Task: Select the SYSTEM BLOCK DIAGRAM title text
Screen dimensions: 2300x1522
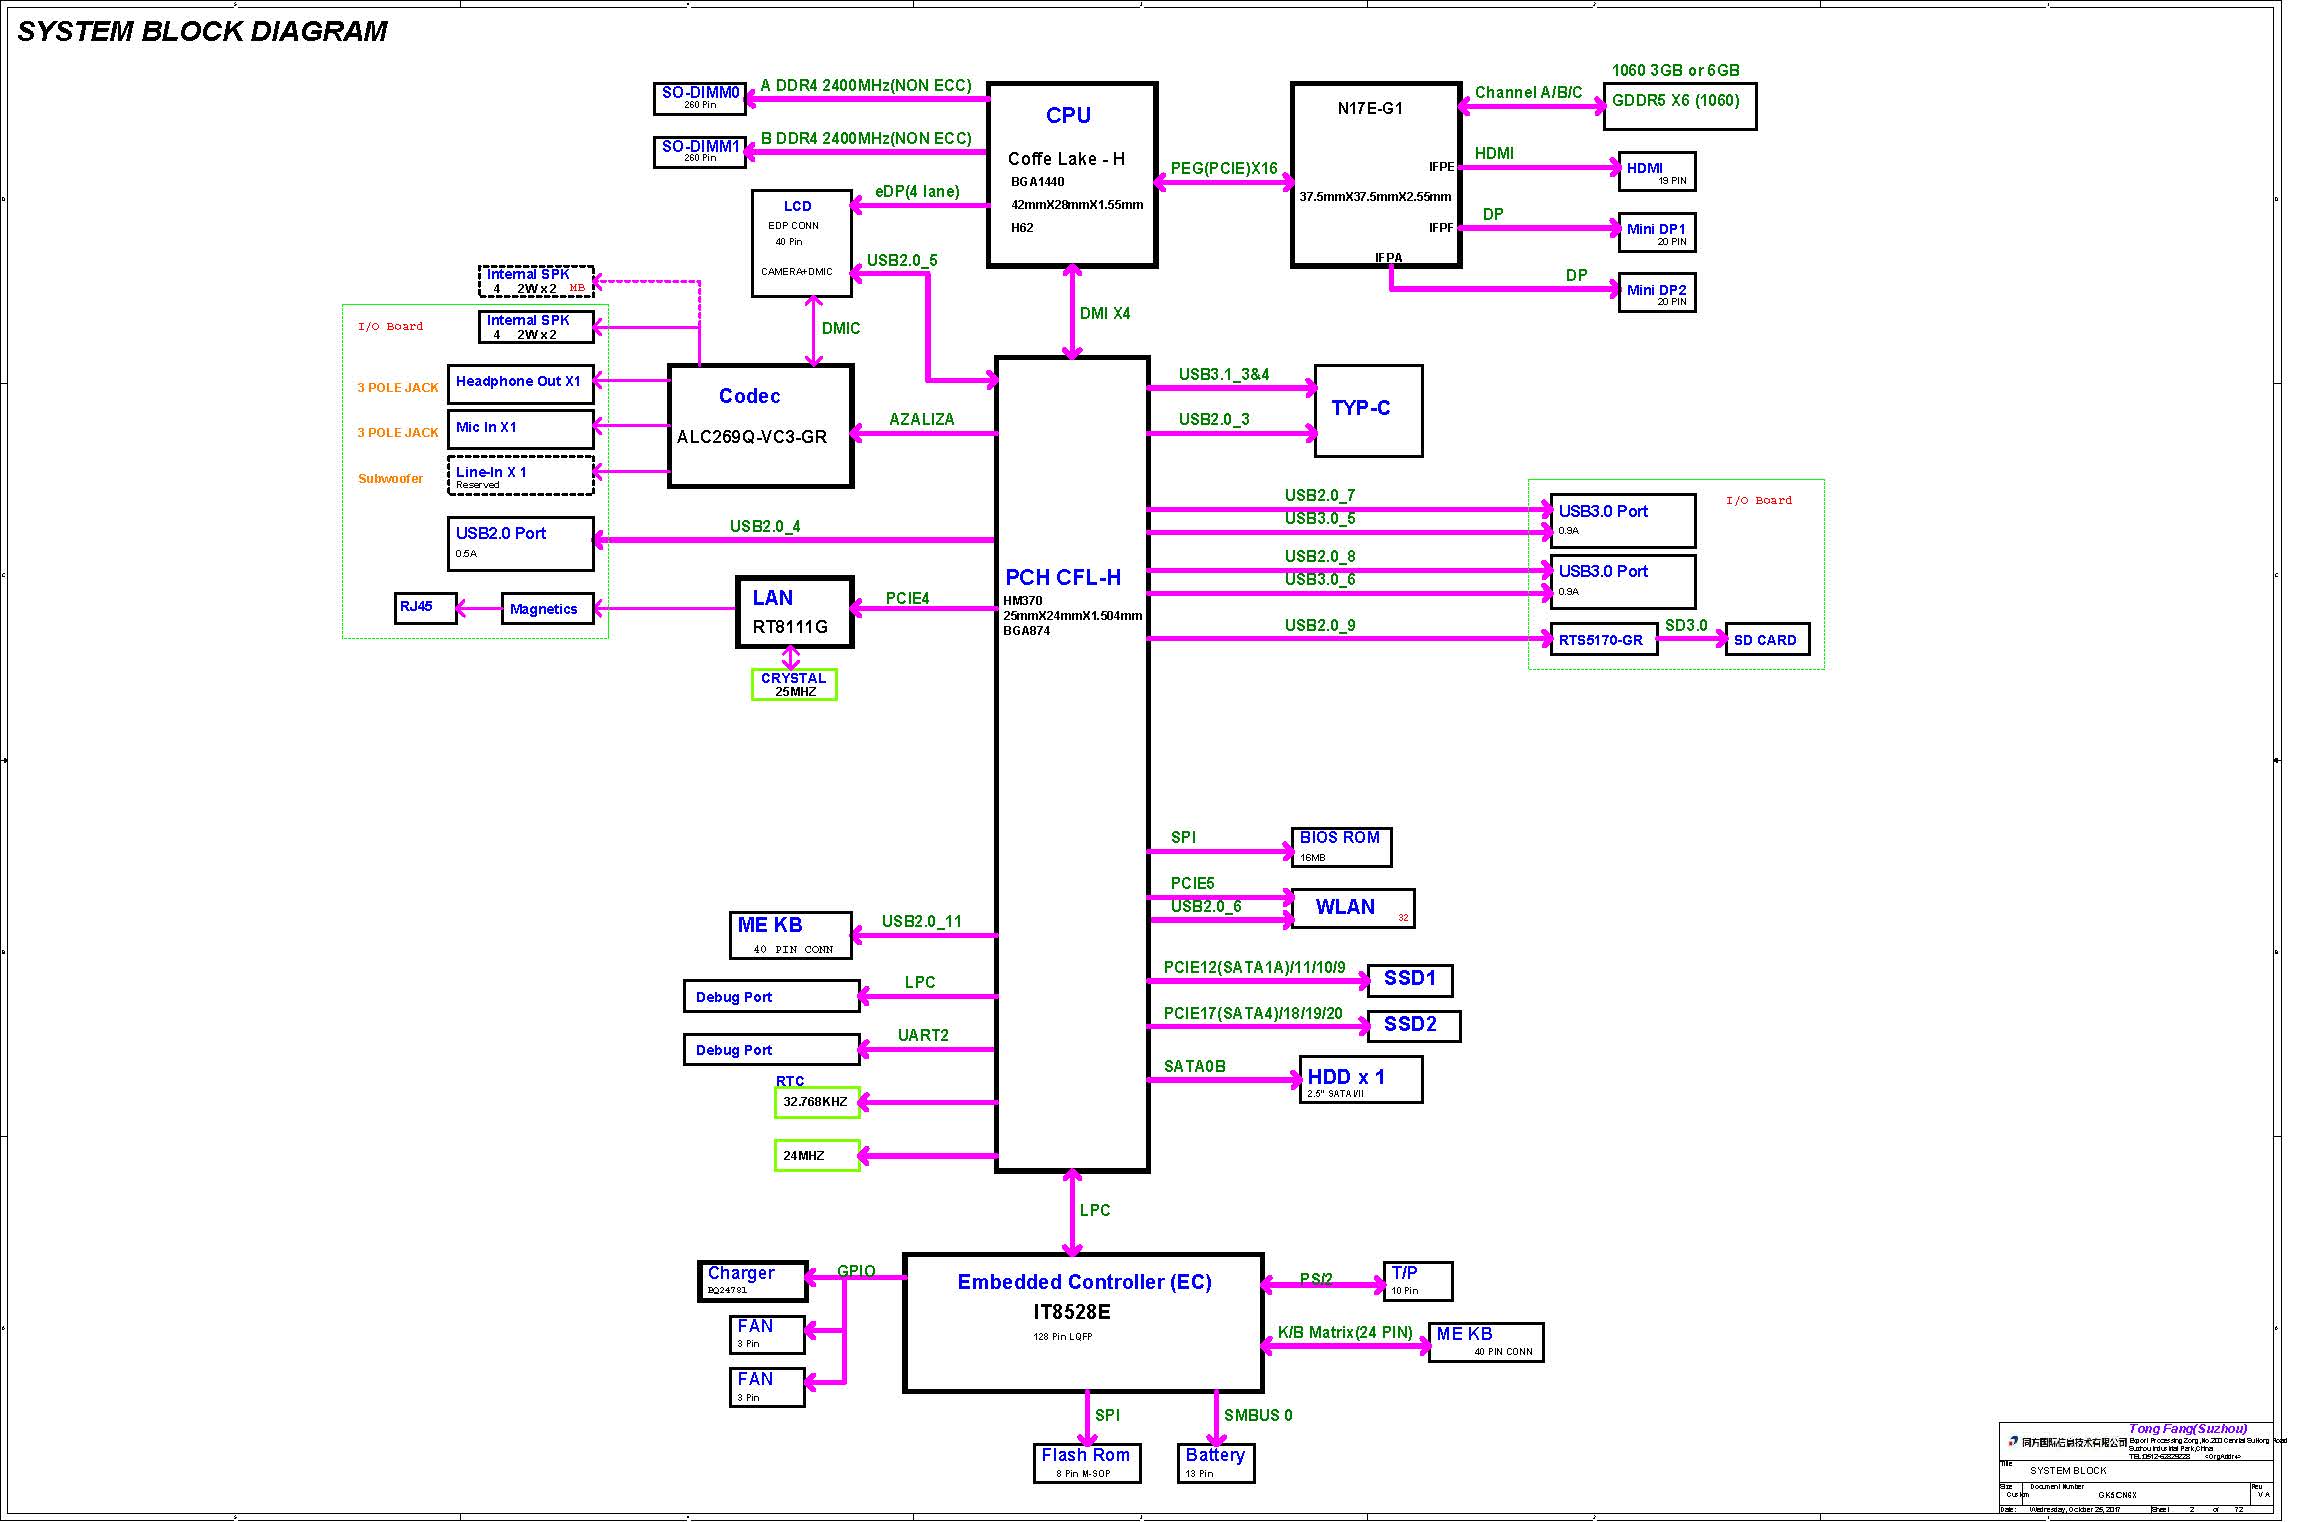Action: pos(202,31)
